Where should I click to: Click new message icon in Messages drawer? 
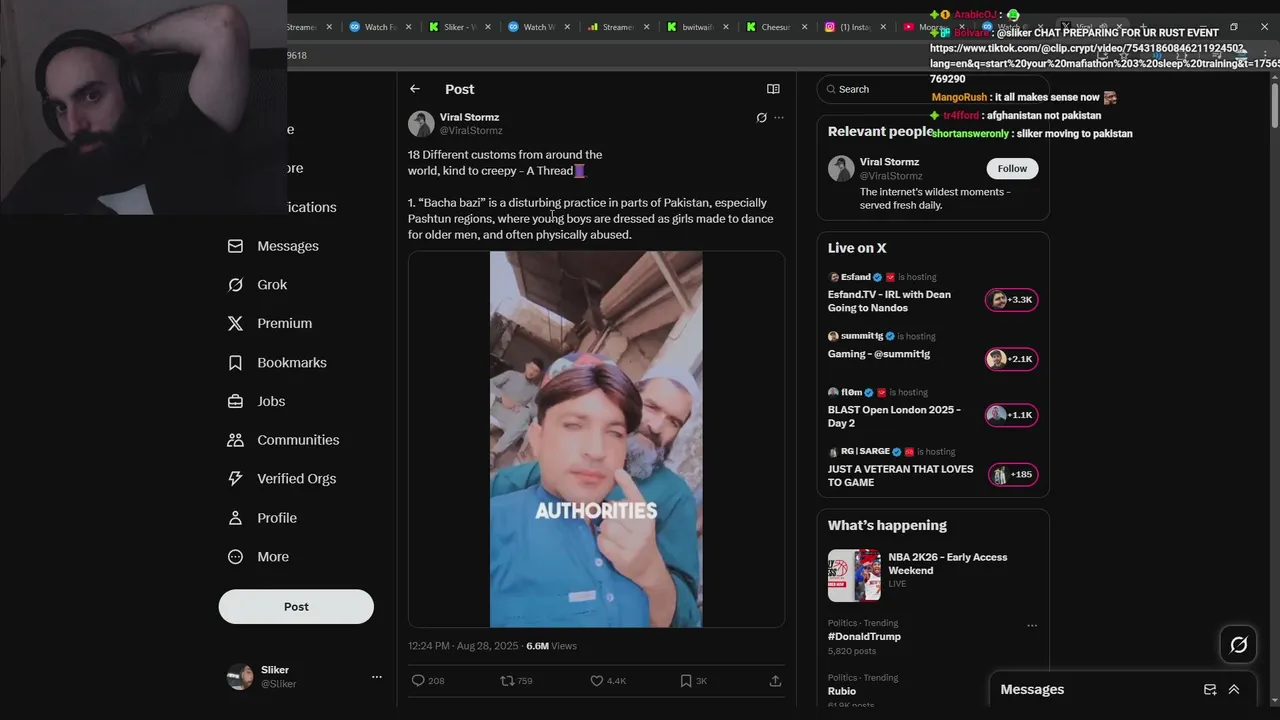click(x=1210, y=690)
